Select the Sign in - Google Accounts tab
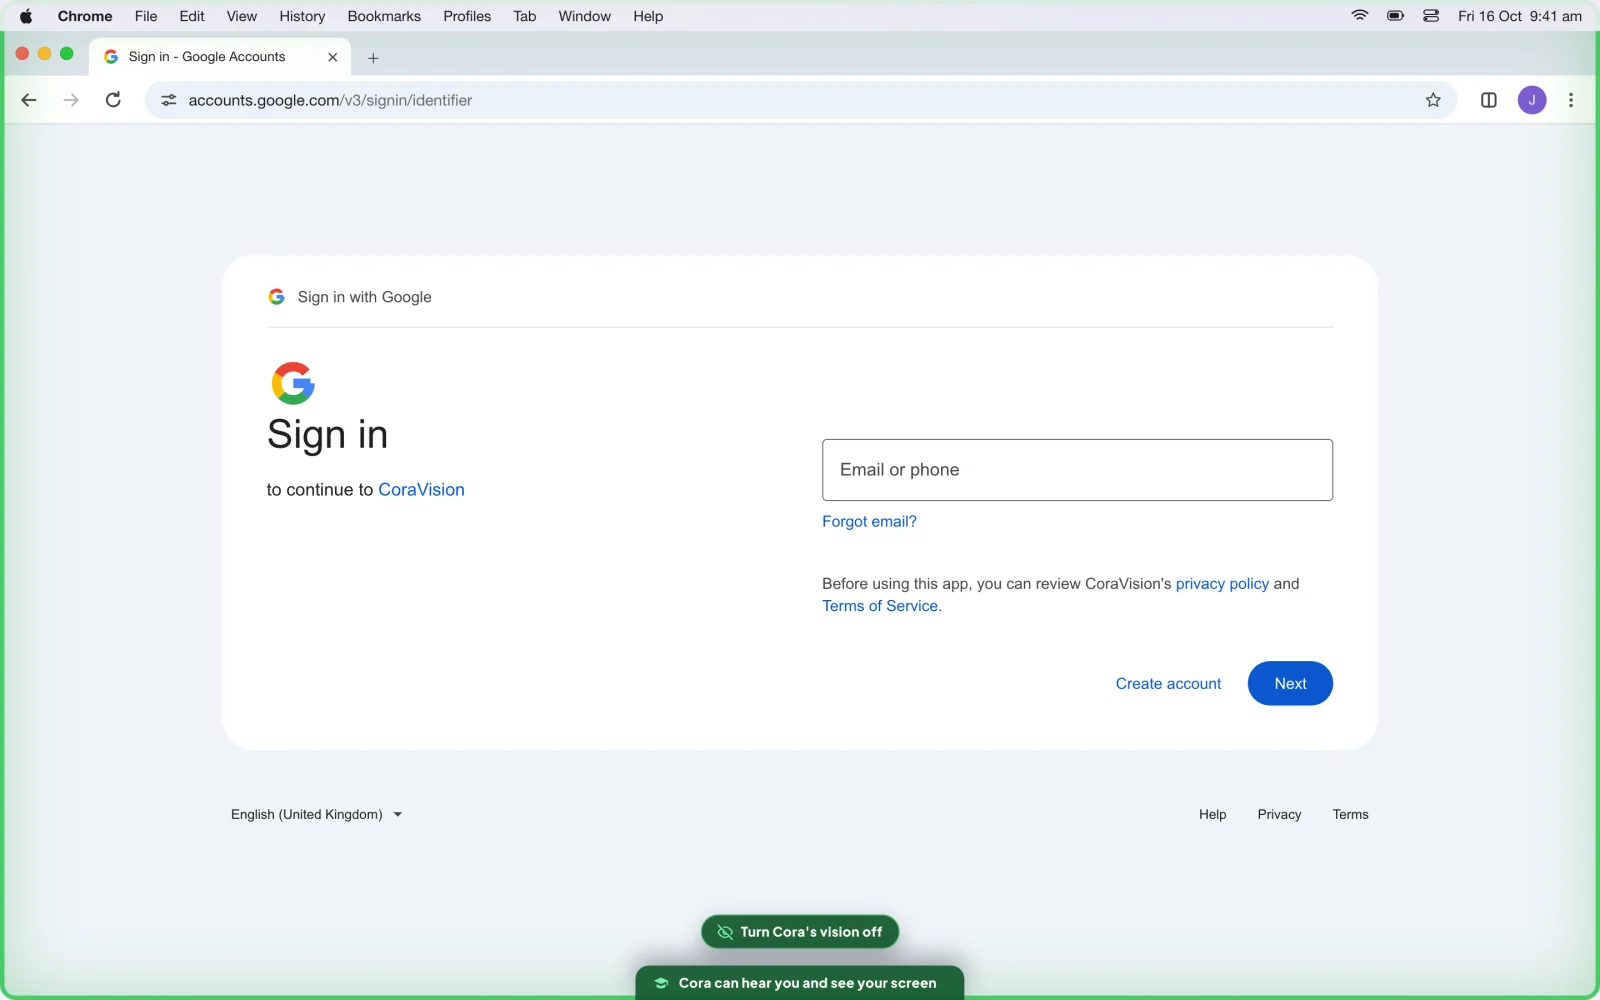This screenshot has height=1000, width=1600. (220, 57)
